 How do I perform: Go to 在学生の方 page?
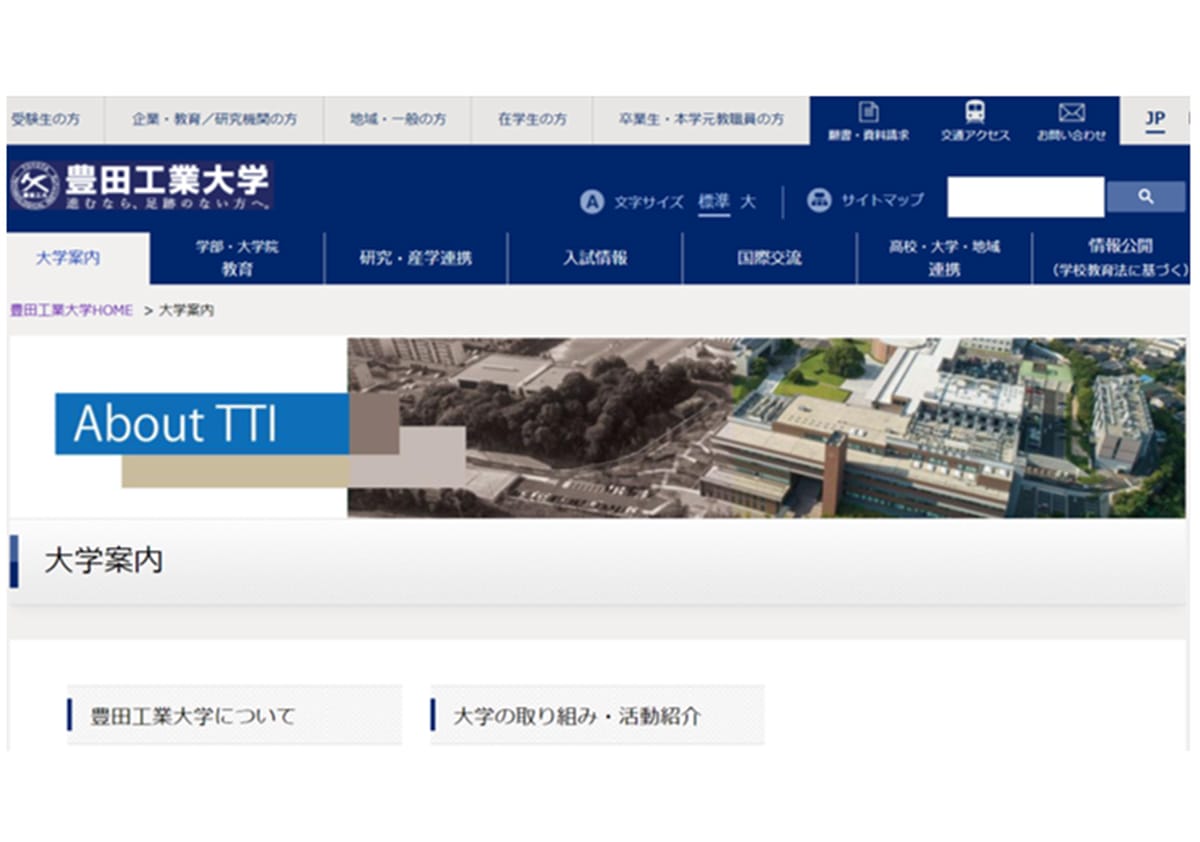tap(532, 119)
